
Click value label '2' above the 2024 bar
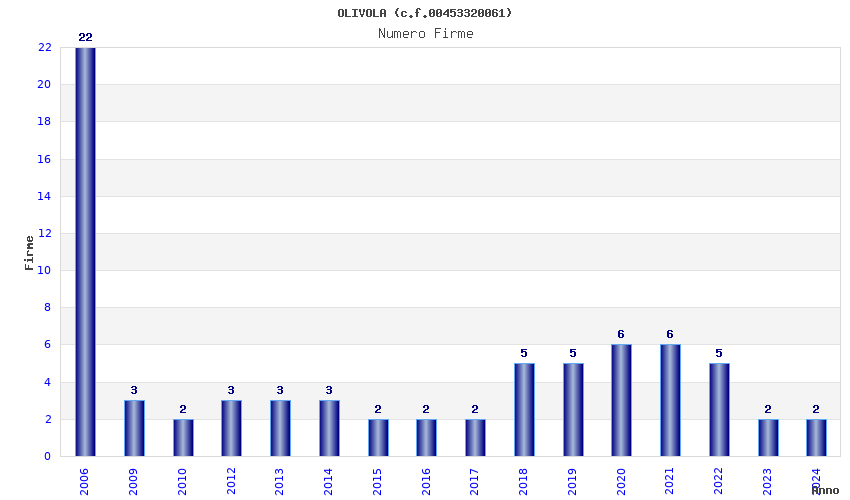coord(816,409)
